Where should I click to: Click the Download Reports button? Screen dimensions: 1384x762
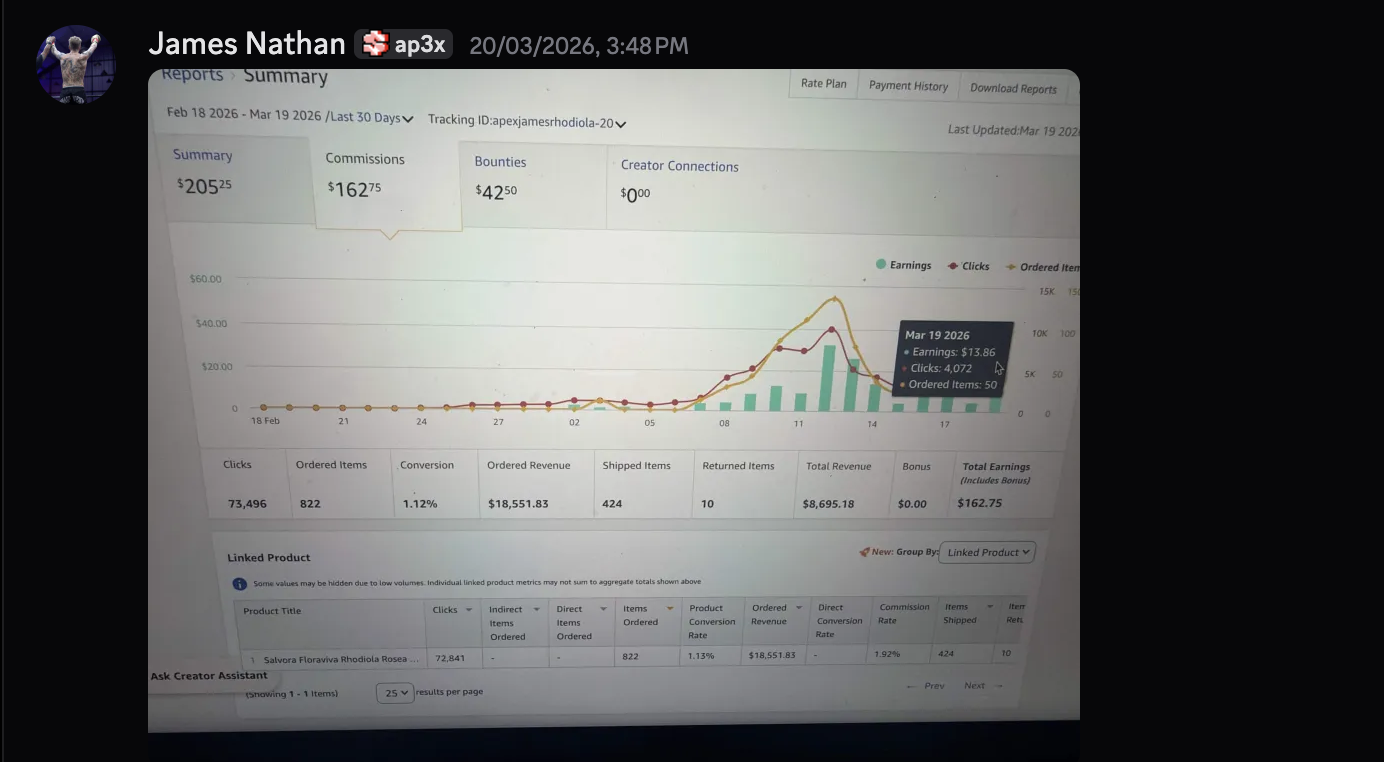coord(1013,88)
